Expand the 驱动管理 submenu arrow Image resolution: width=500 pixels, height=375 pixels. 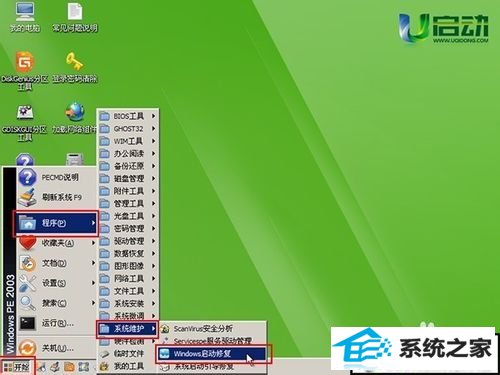tap(154, 241)
